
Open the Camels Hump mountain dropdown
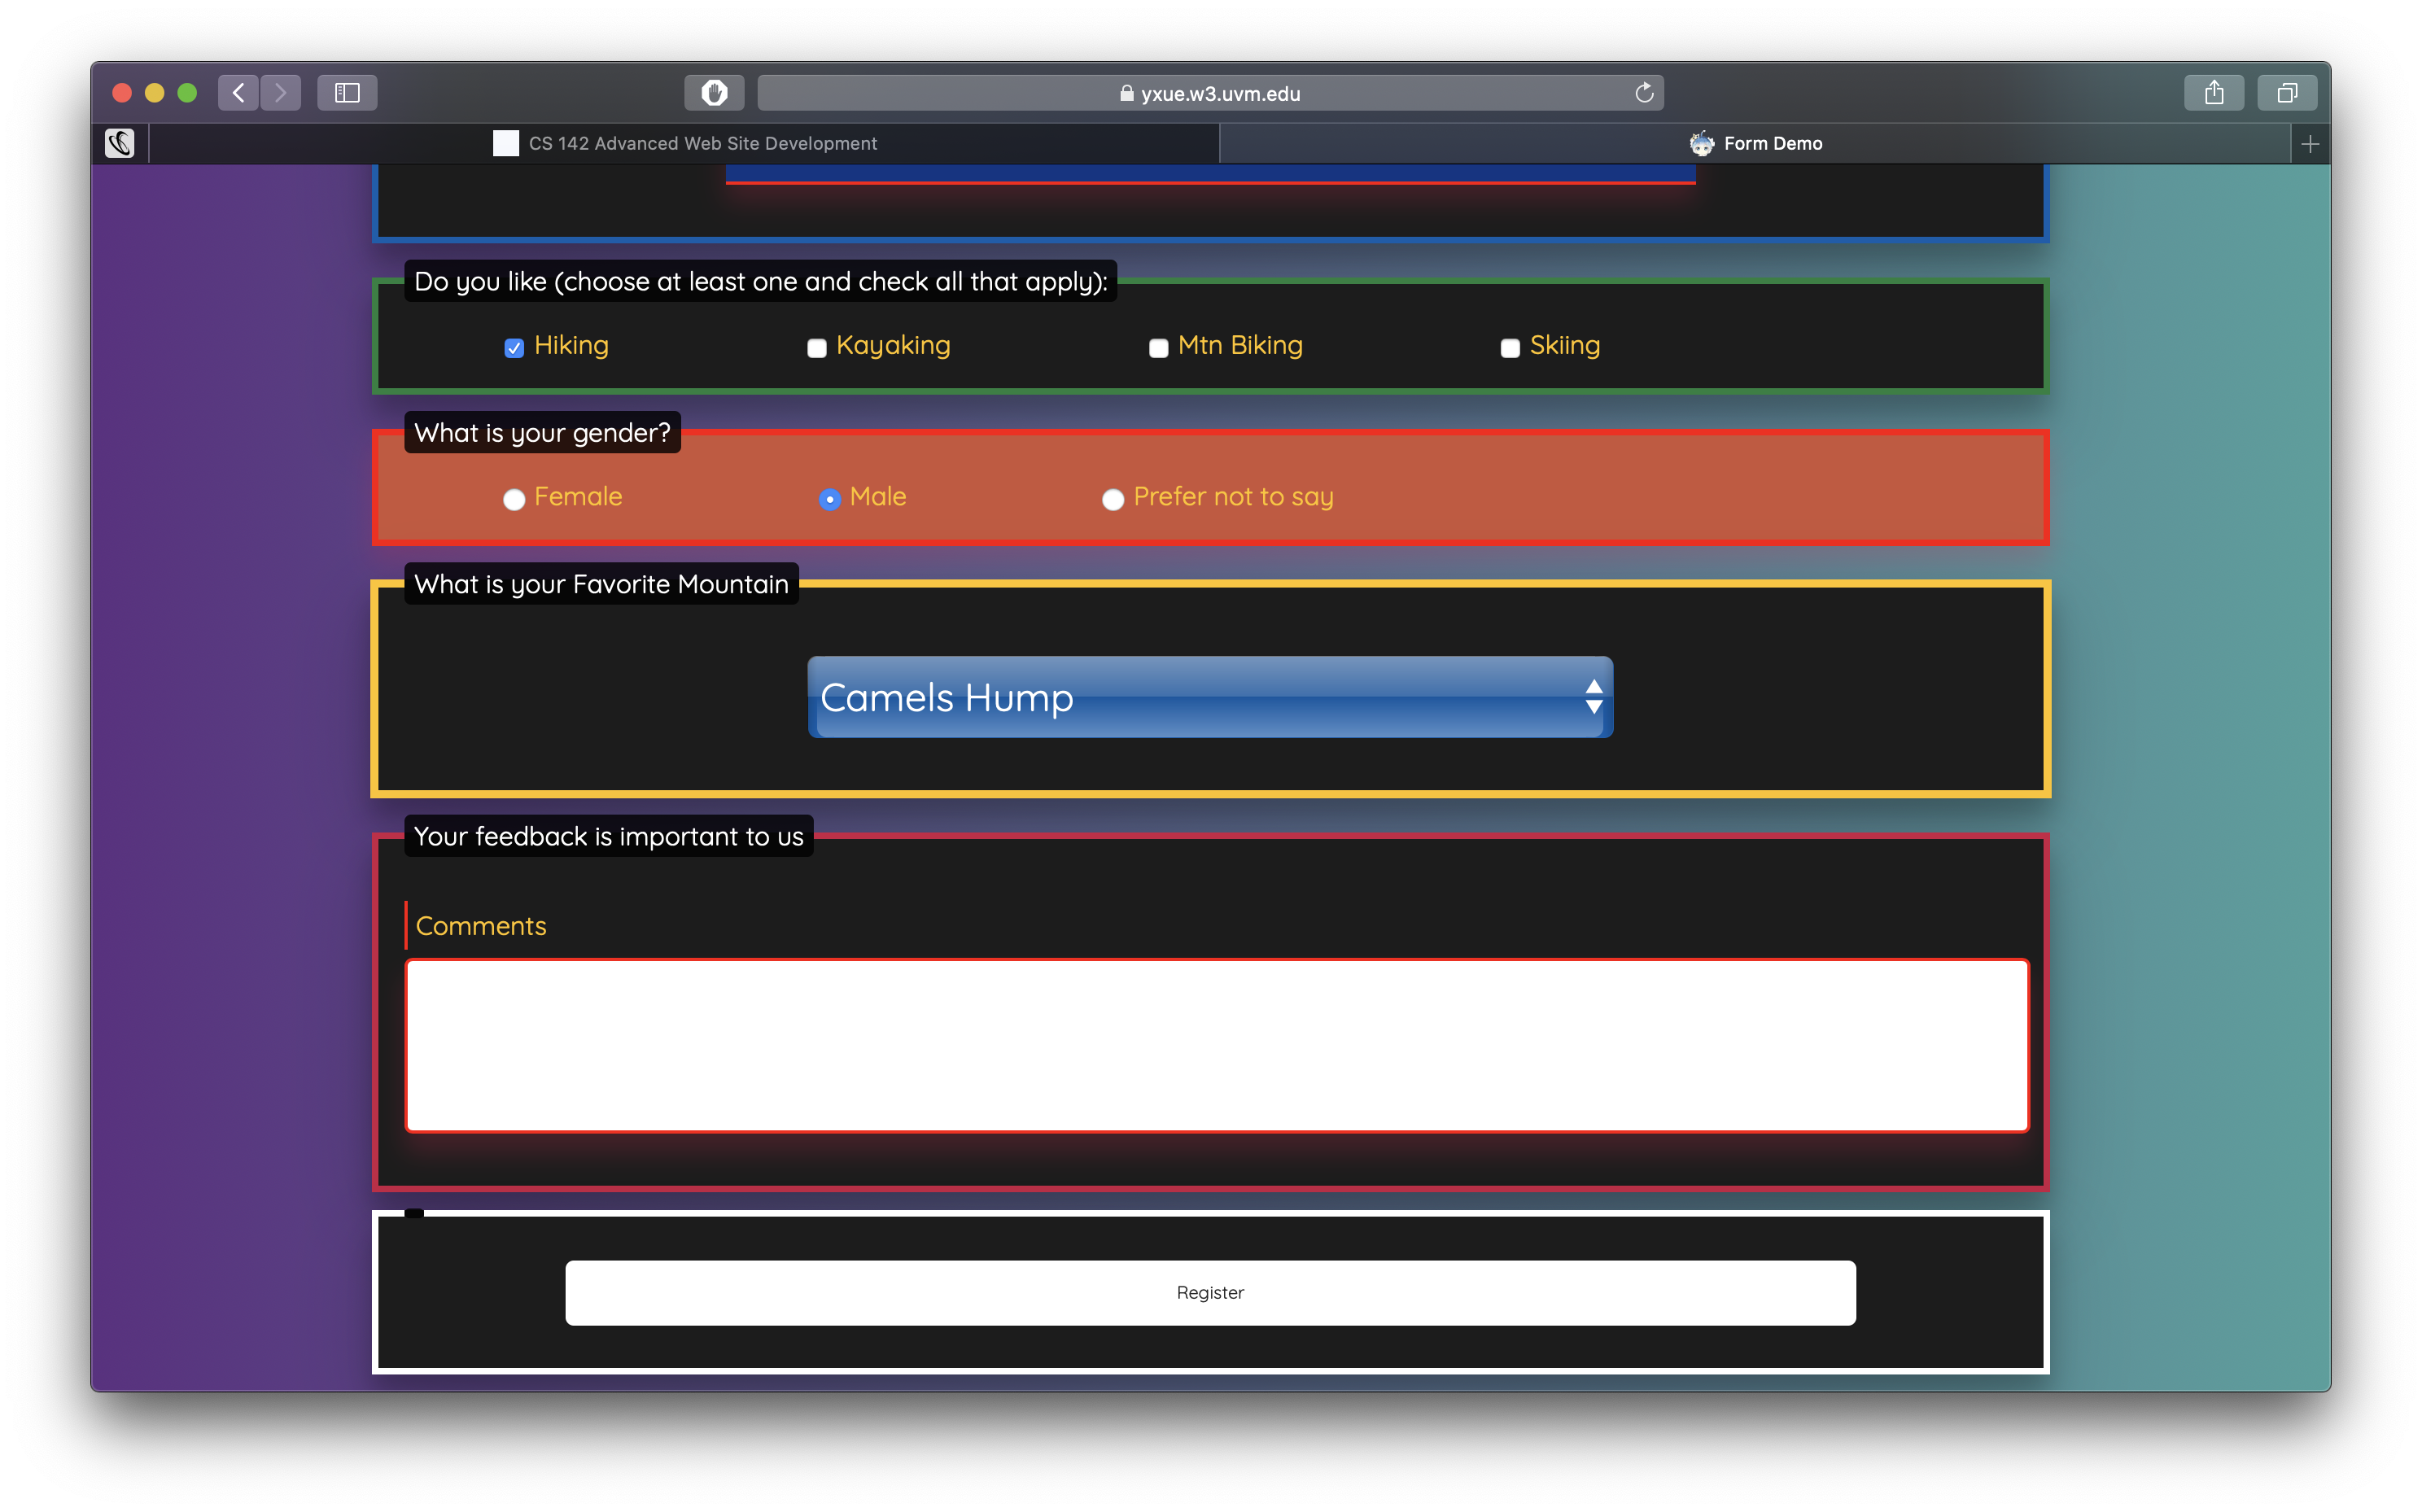[x=1210, y=697]
